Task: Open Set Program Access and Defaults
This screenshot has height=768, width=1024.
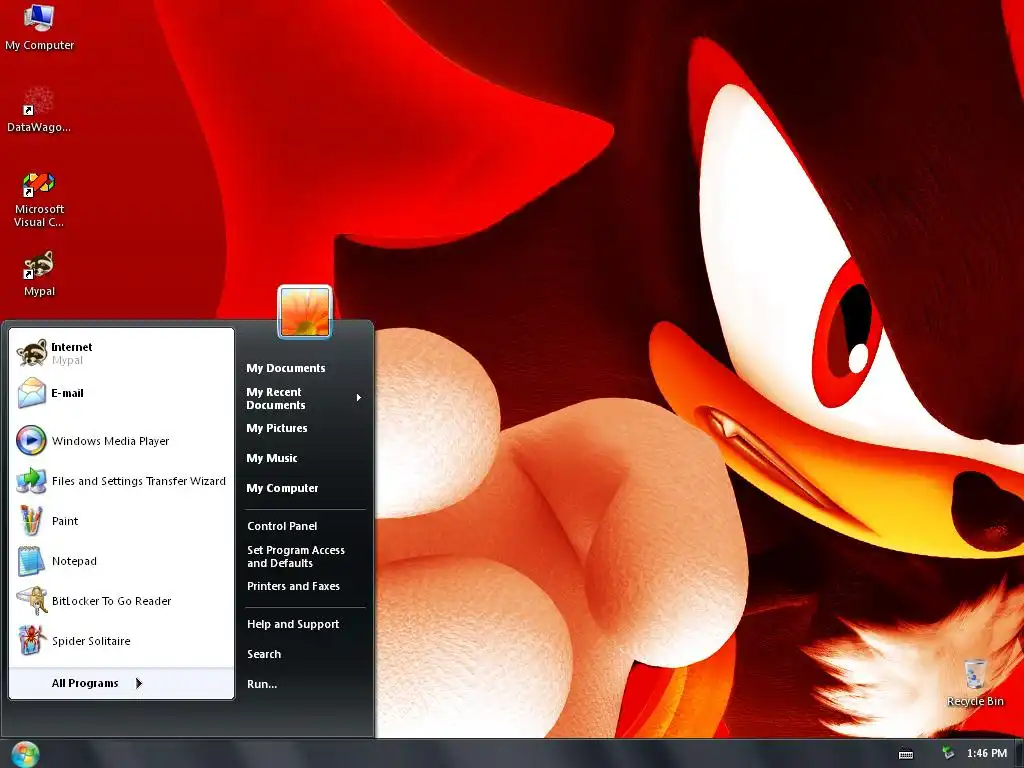Action: pos(296,556)
